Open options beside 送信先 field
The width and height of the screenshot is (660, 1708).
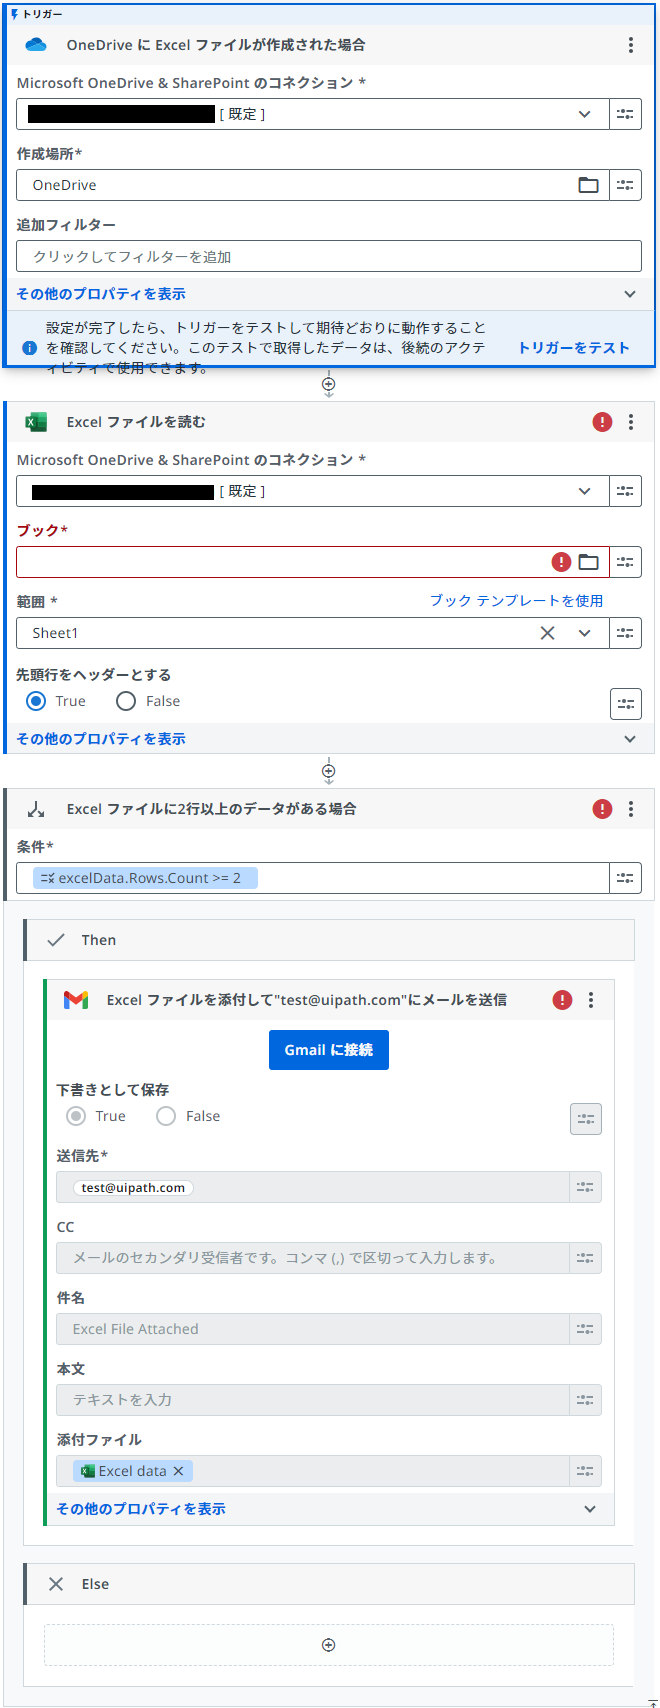pyautogui.click(x=586, y=1187)
